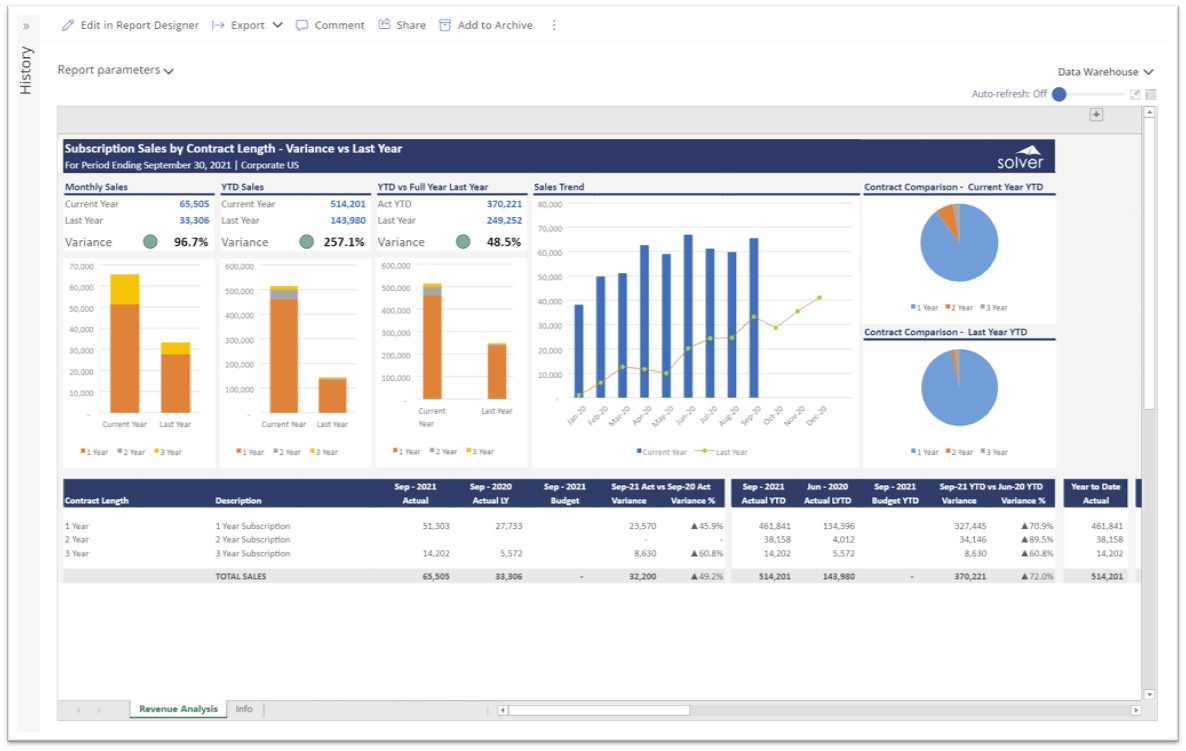Viewport: 1186px width, 751px height.
Task: Click the Comment speech bubble icon
Action: [302, 25]
